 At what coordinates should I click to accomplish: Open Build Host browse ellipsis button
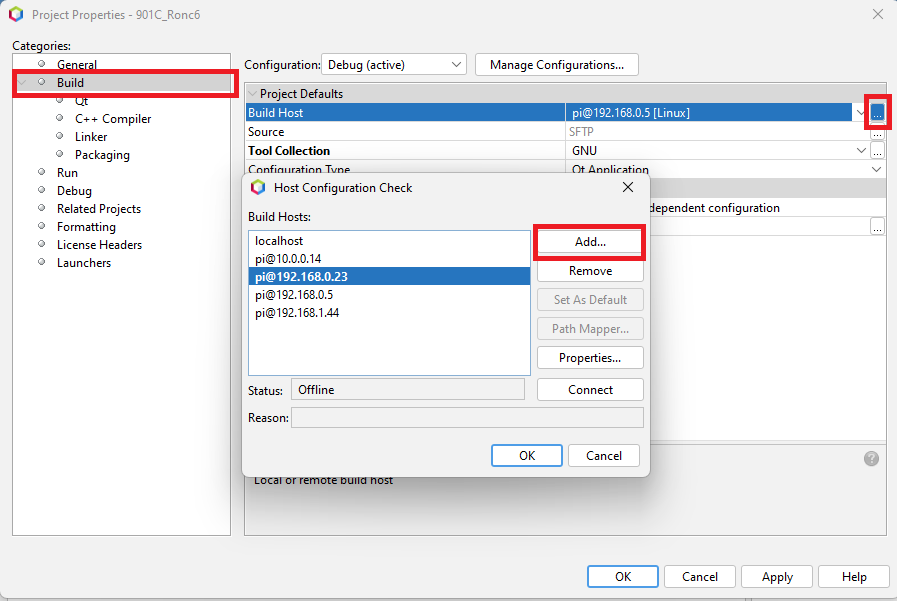877,113
